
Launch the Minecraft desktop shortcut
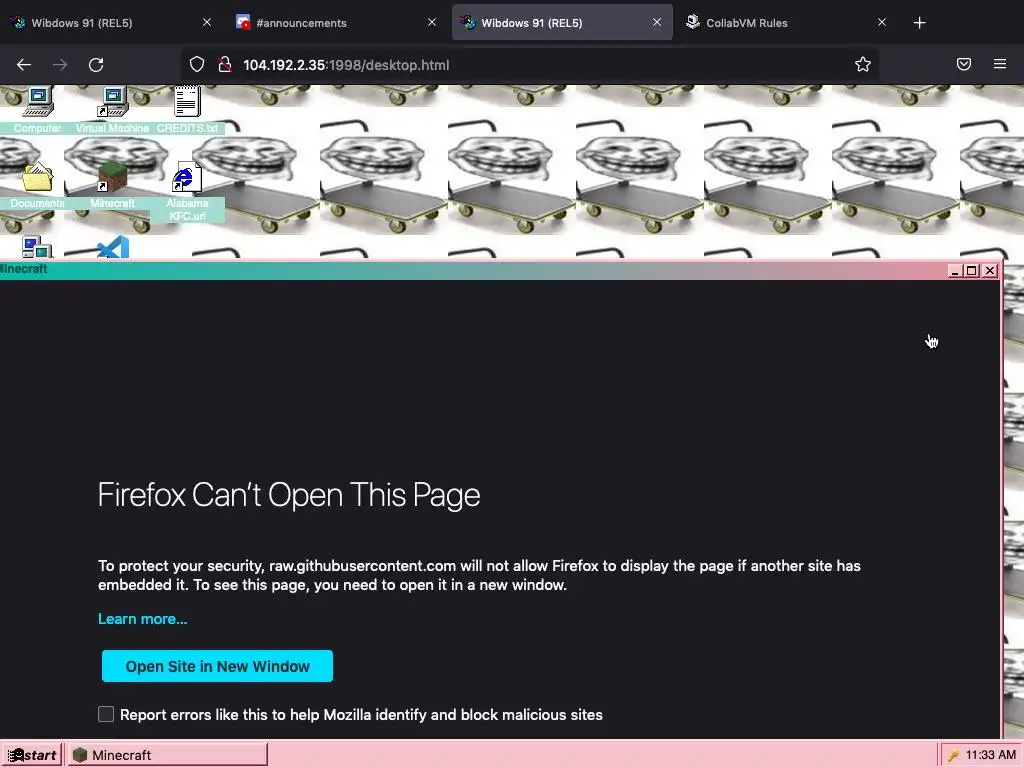pyautogui.click(x=112, y=185)
